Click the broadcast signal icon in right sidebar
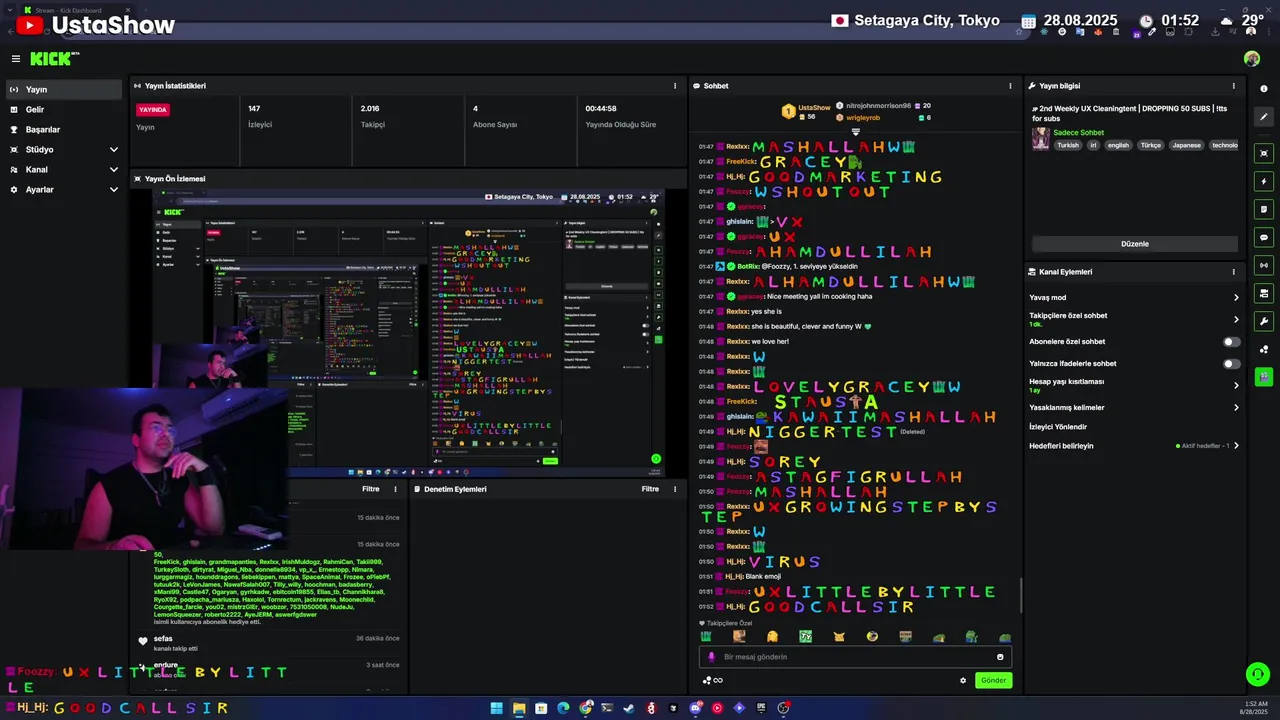This screenshot has height=720, width=1280. [x=1264, y=265]
